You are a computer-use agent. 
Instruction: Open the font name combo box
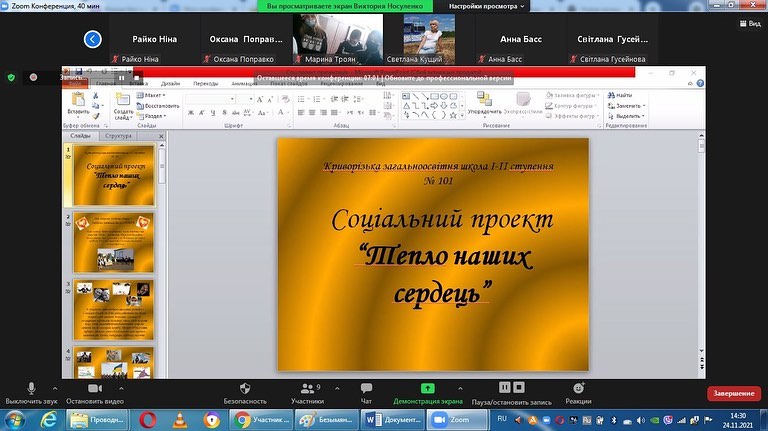click(x=211, y=99)
